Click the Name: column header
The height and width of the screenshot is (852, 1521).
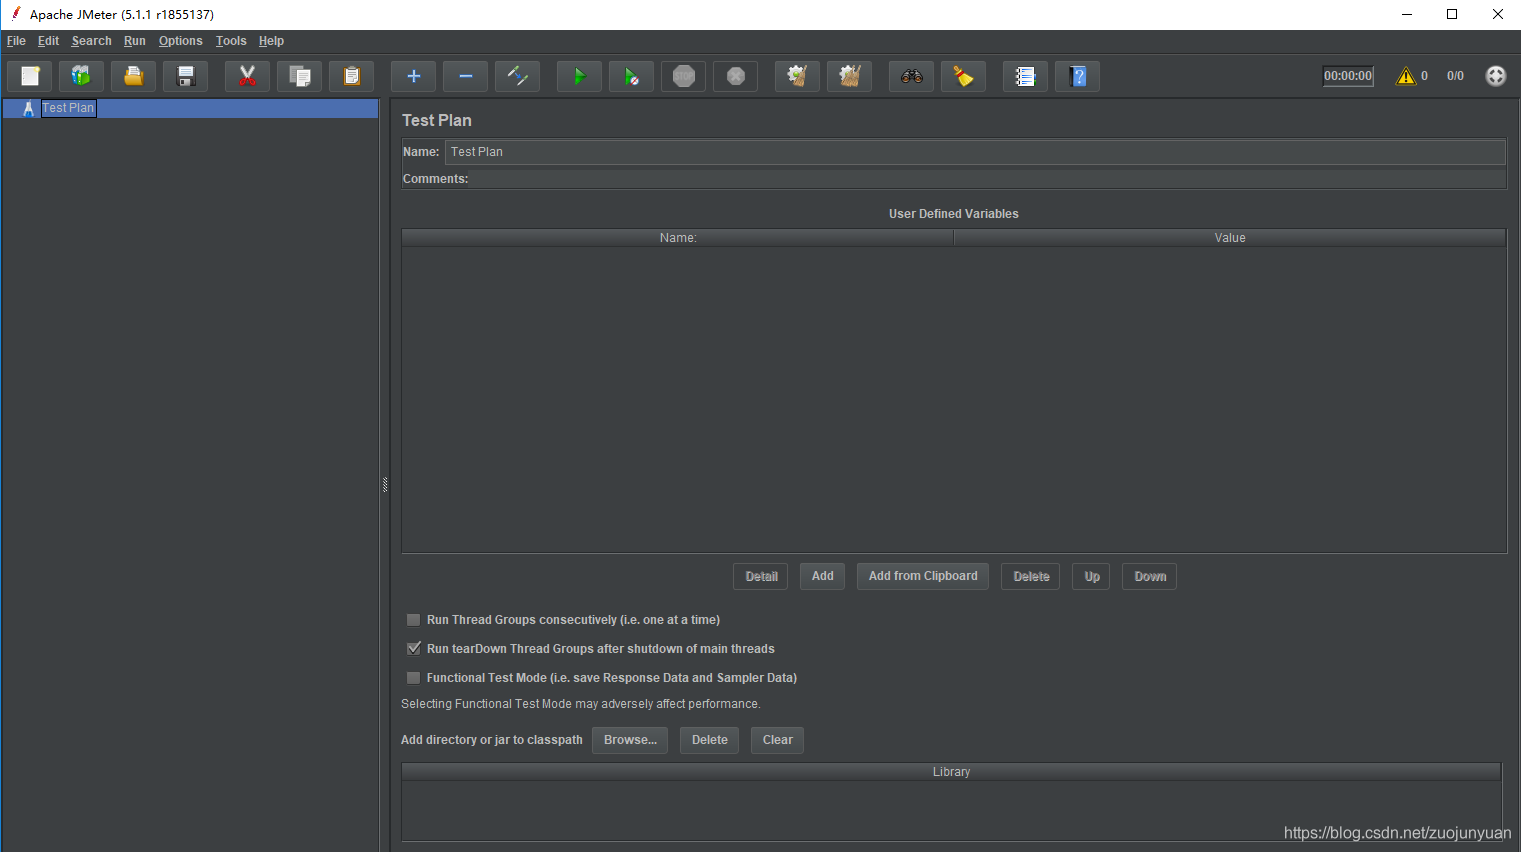(x=678, y=238)
